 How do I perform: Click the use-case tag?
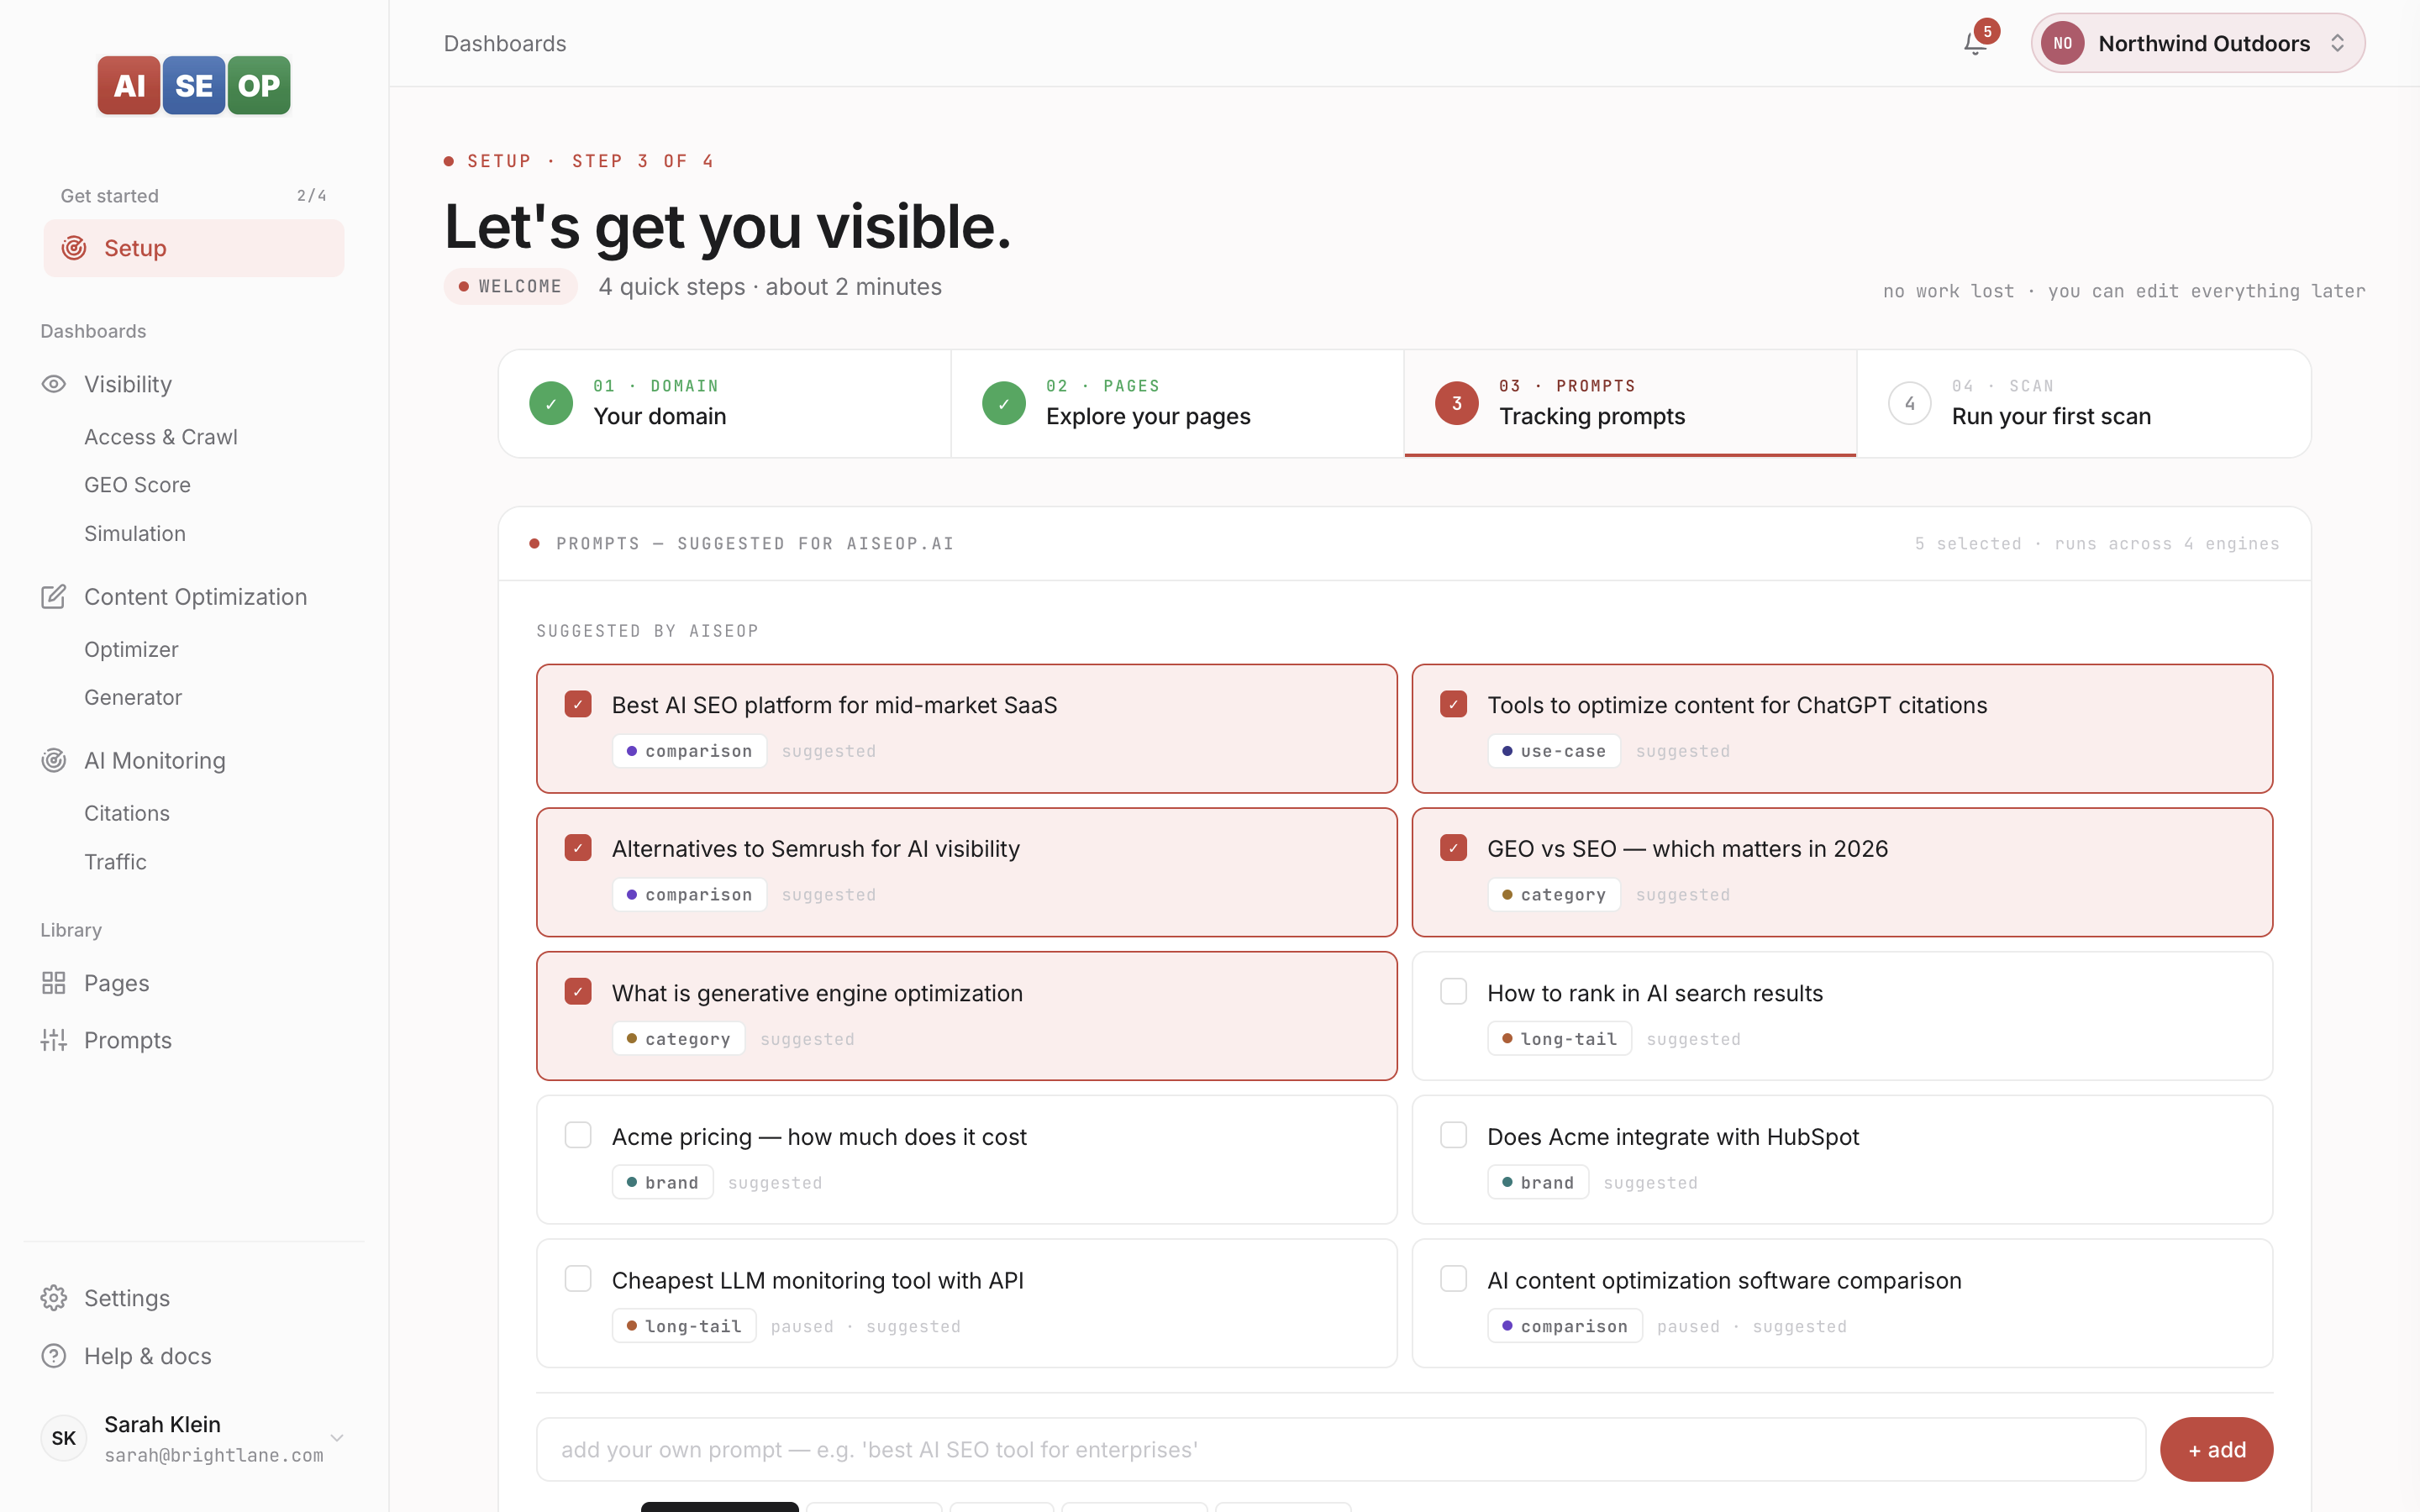coord(1553,751)
